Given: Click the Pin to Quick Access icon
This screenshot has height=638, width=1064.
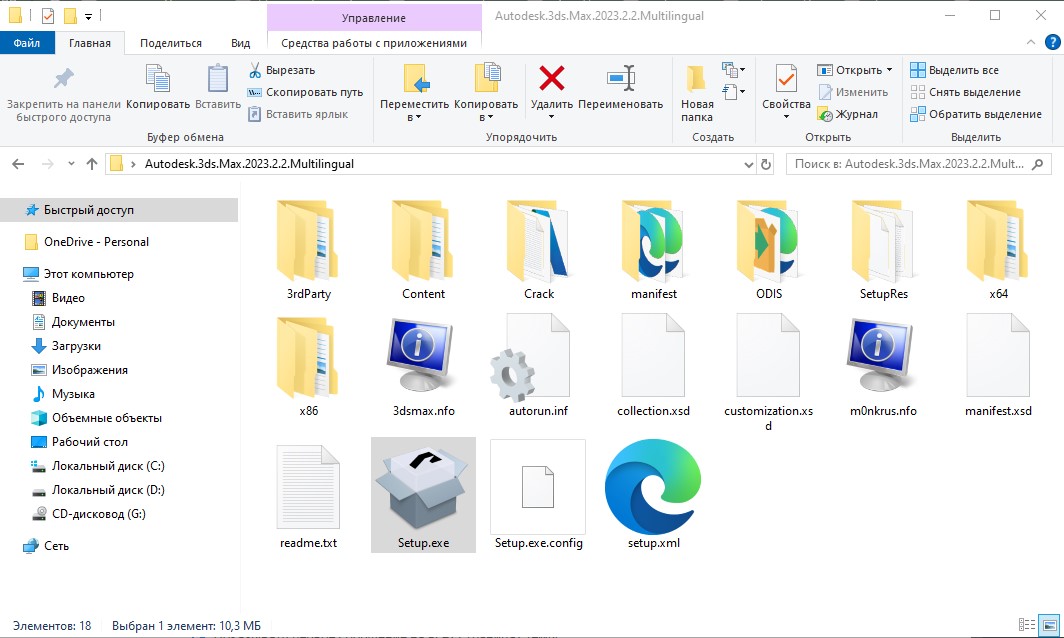Looking at the screenshot, I should (x=64, y=80).
